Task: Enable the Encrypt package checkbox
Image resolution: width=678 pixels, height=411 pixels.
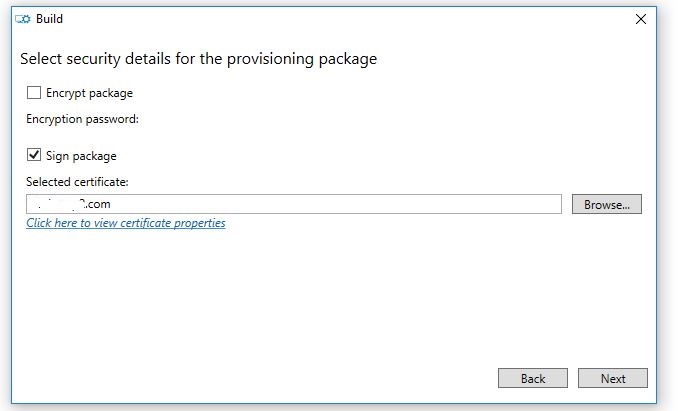Action: coord(34,93)
